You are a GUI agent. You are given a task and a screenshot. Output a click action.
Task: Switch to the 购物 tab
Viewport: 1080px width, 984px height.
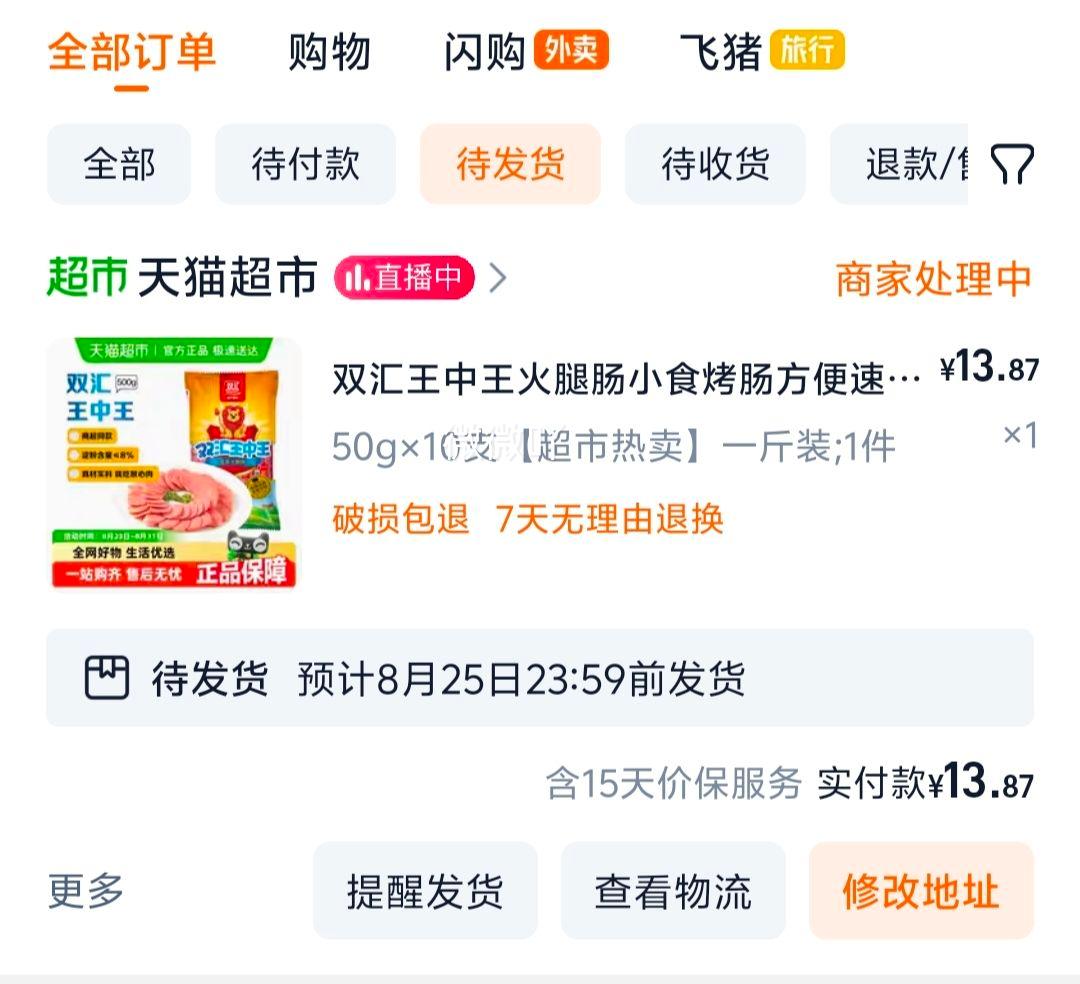point(329,52)
